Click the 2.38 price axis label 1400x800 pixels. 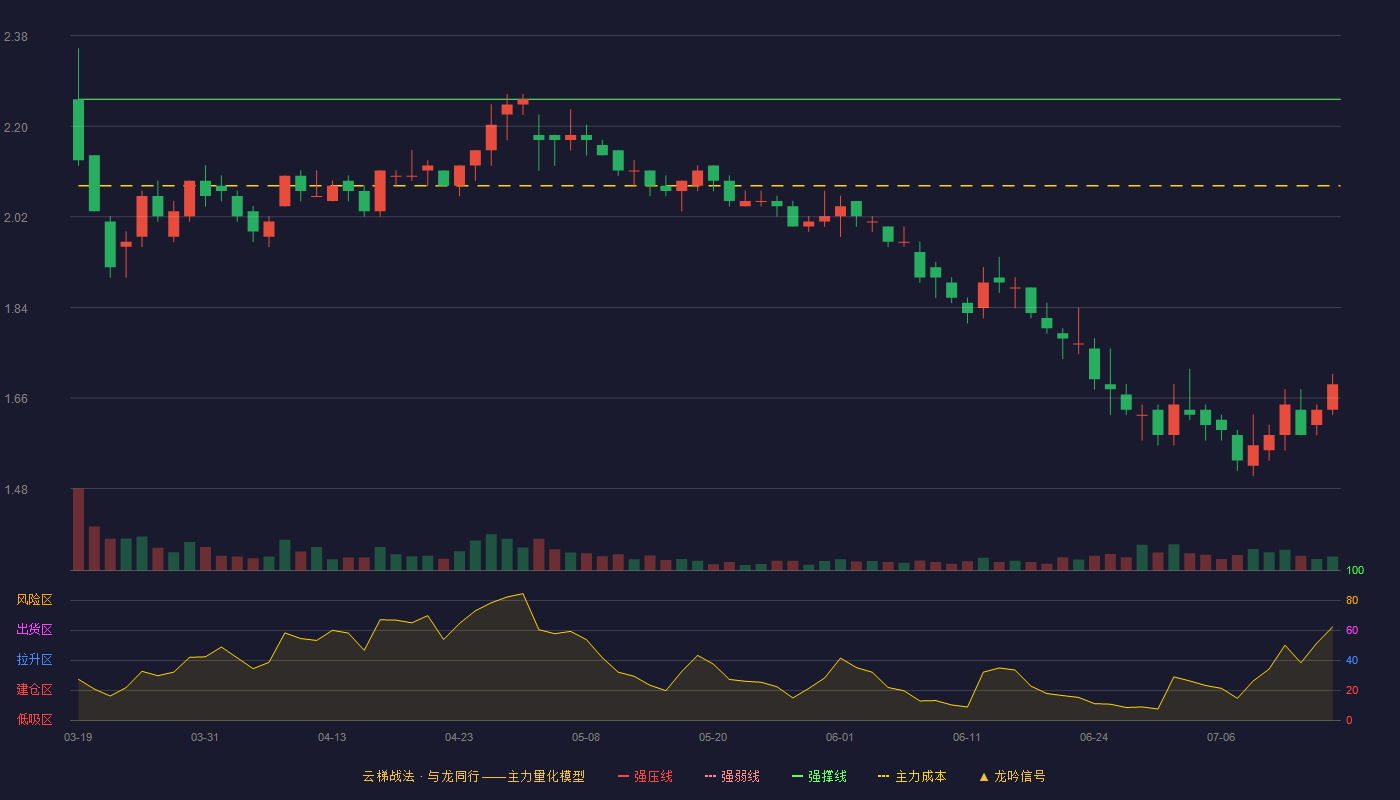pos(16,37)
